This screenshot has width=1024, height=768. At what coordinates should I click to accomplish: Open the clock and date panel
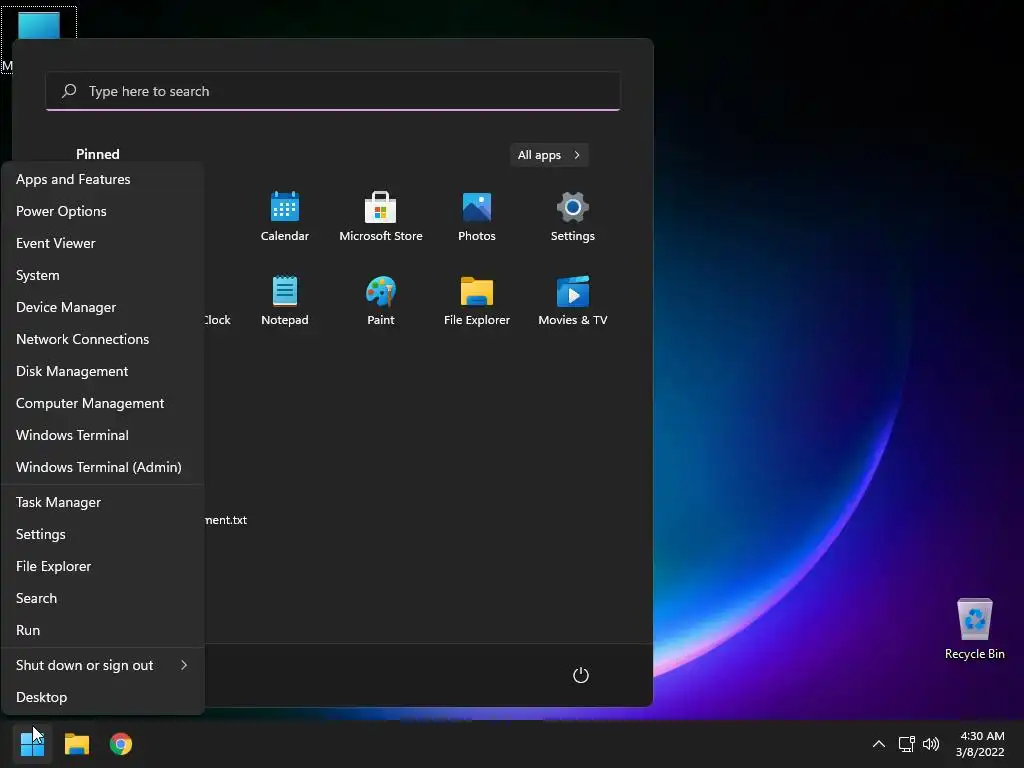click(x=980, y=744)
